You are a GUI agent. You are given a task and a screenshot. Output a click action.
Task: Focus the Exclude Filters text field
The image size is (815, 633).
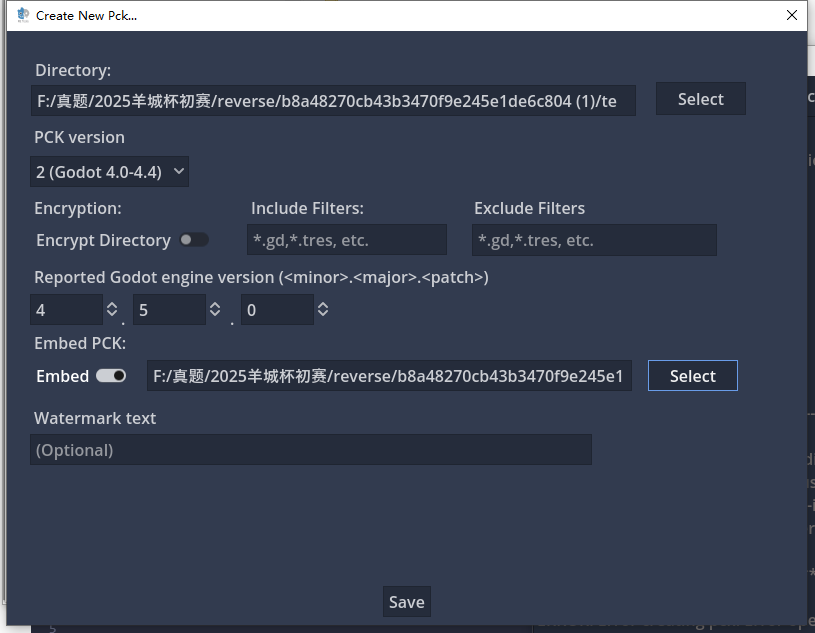(x=594, y=240)
